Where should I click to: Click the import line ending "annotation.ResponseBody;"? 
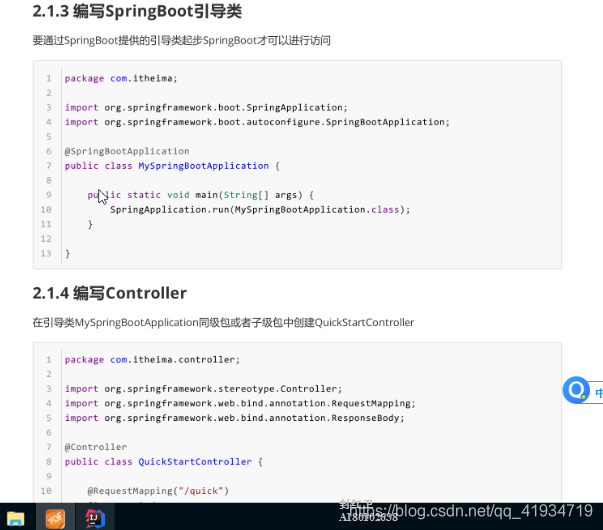(235, 418)
